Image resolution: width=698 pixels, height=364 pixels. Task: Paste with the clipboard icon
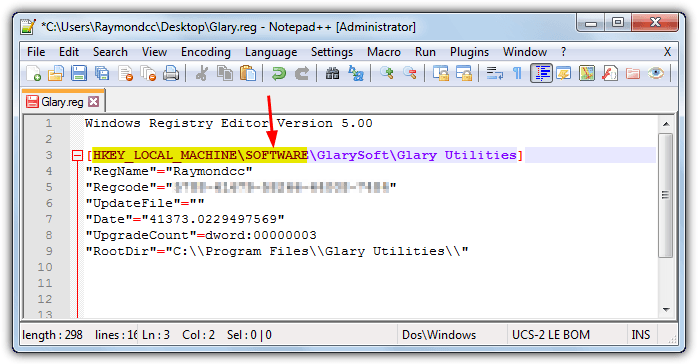tap(248, 73)
